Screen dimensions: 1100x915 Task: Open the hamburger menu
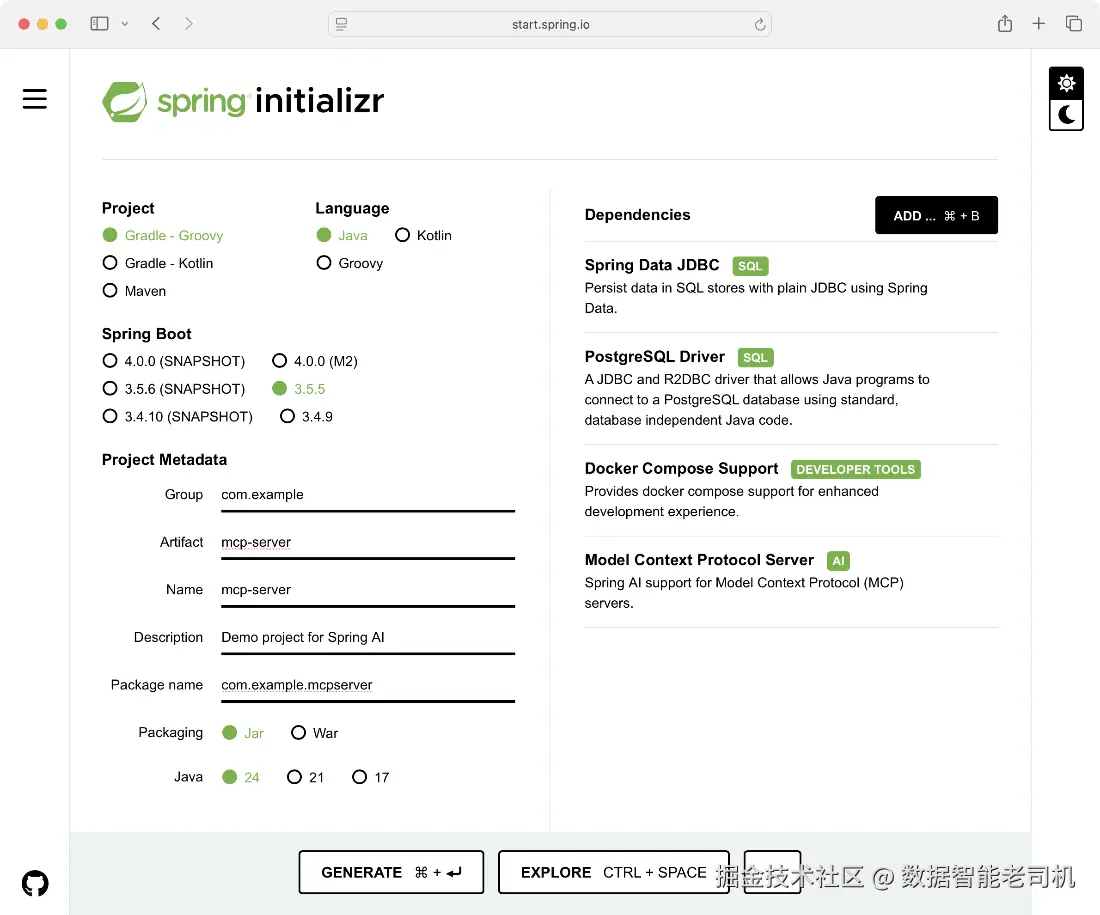point(34,99)
